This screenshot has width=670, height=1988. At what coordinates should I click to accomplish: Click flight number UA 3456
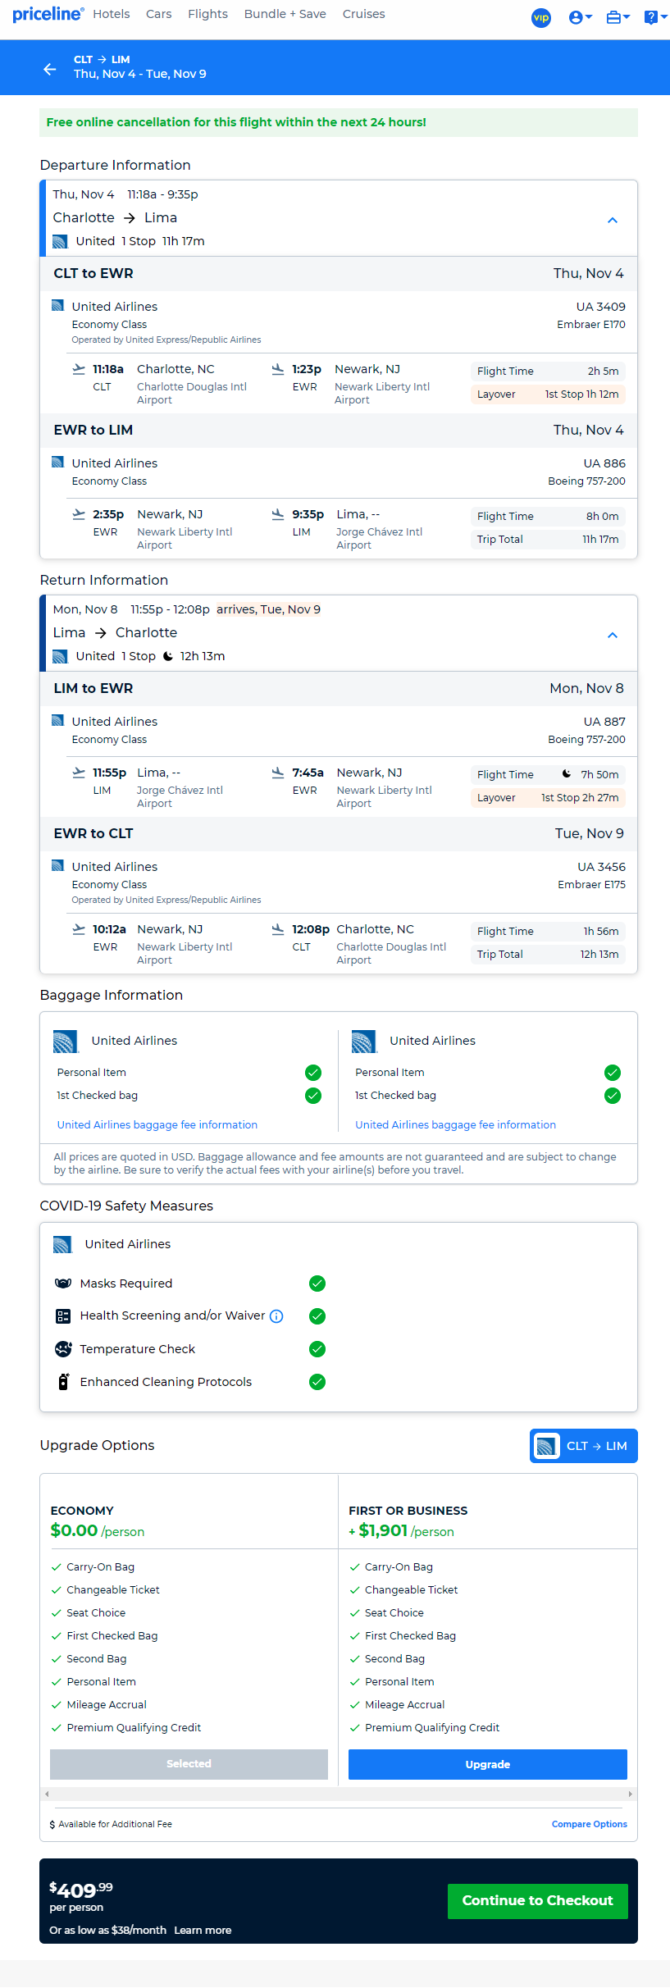click(601, 867)
